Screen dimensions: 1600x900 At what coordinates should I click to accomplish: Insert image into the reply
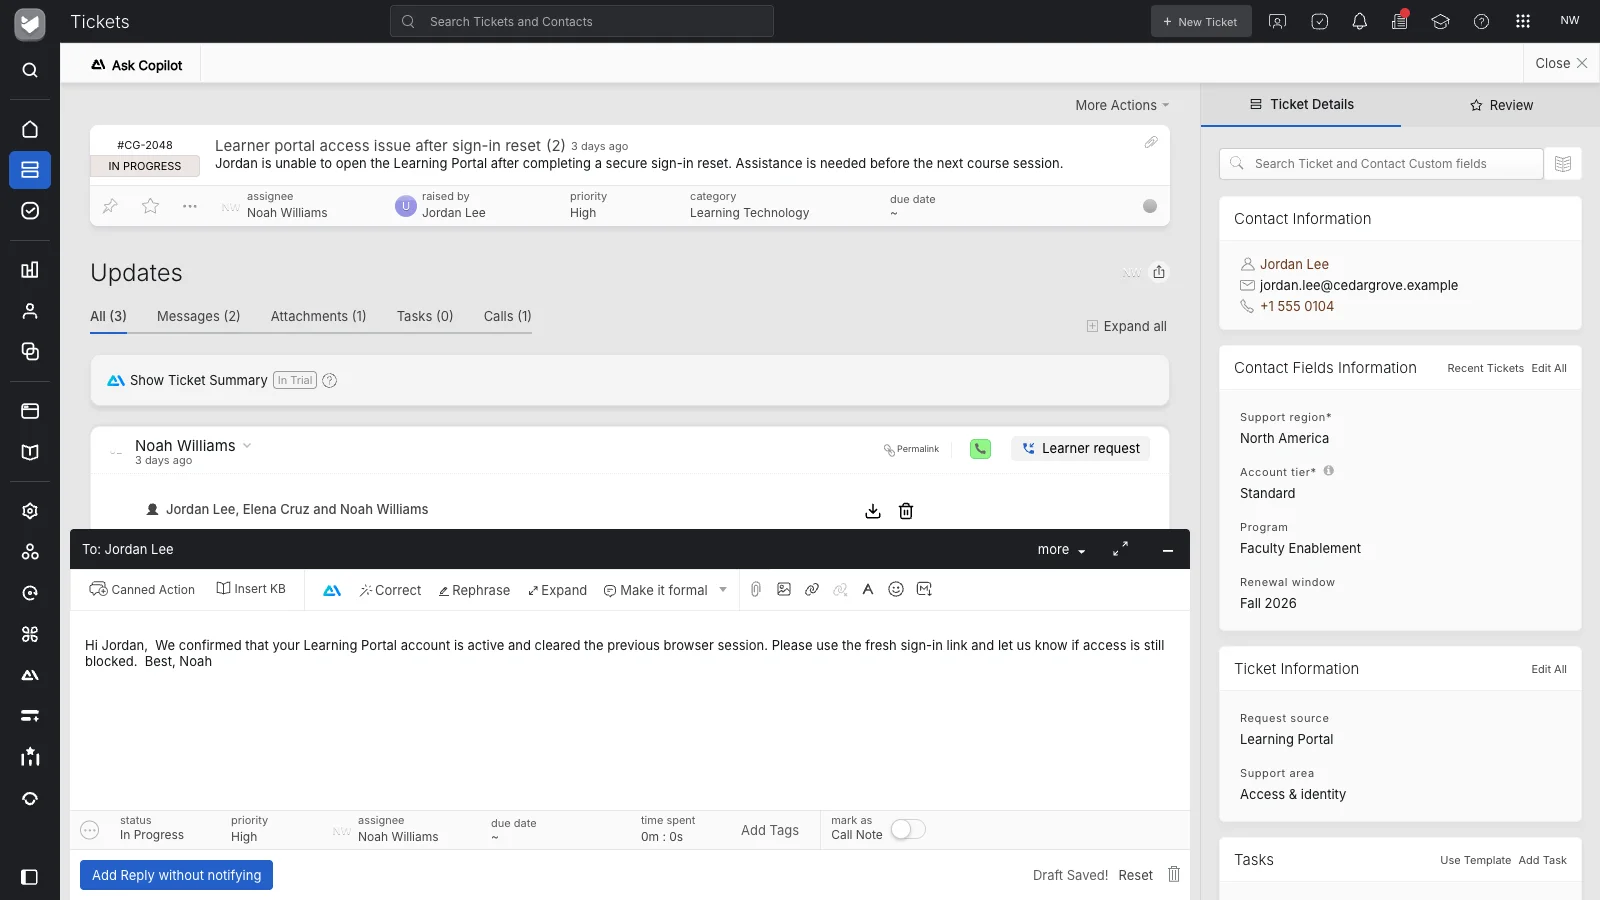click(784, 590)
